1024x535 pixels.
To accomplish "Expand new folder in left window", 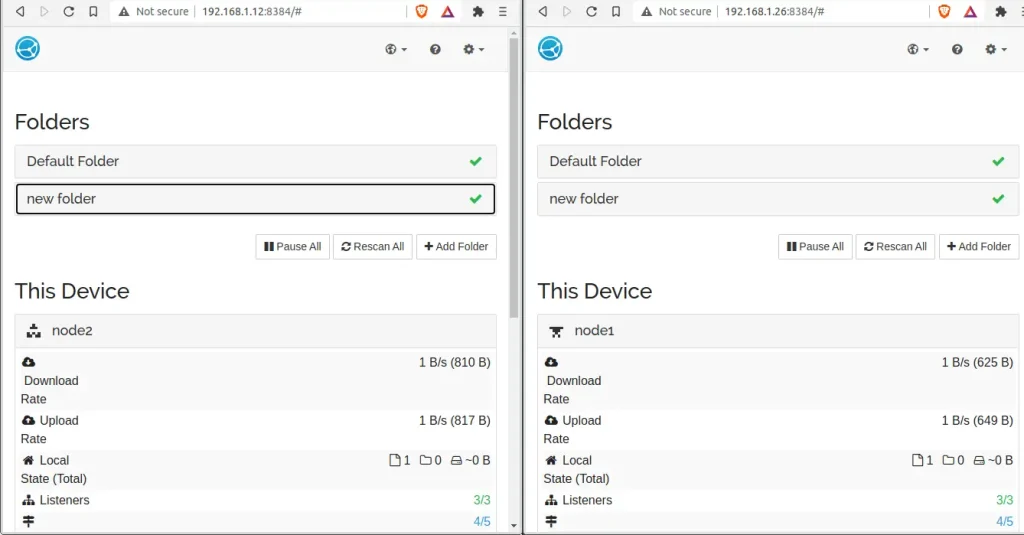I will pyautogui.click(x=255, y=199).
